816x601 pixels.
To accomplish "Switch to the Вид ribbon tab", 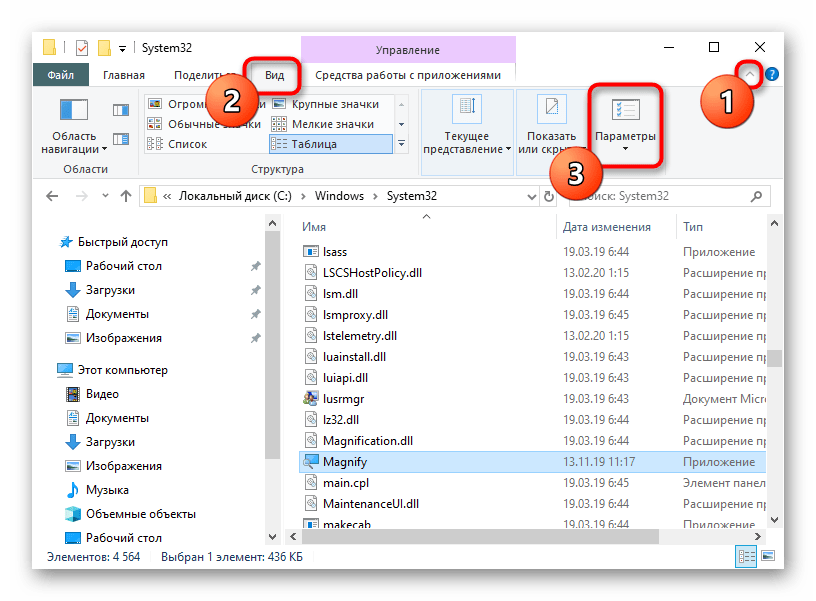I will pos(274,75).
